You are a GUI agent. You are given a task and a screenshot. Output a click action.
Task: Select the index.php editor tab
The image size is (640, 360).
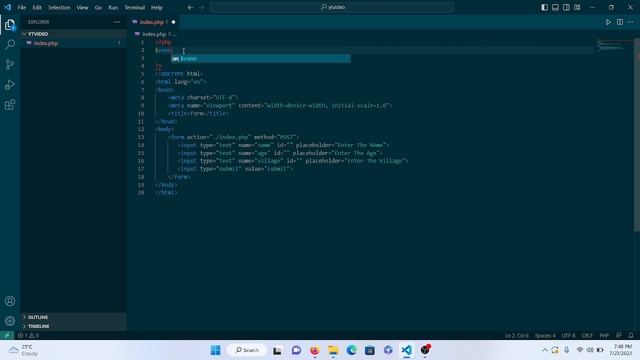coord(153,22)
